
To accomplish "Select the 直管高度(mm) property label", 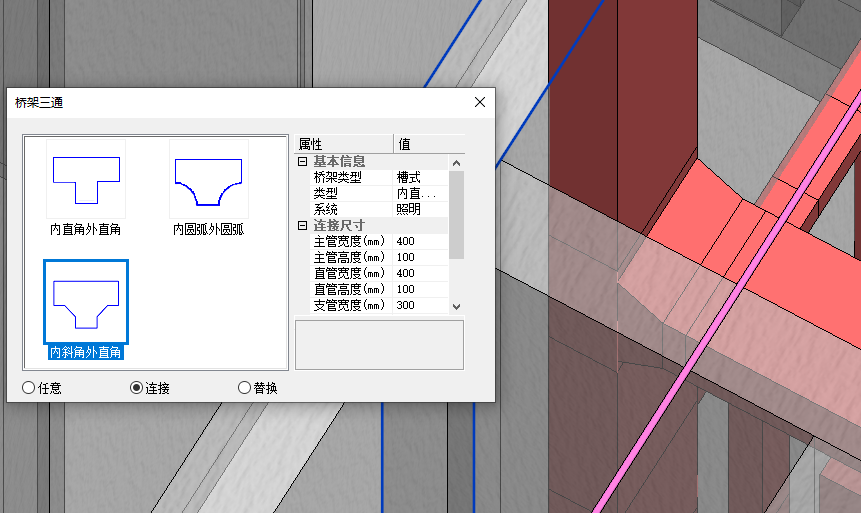I will pos(349,289).
